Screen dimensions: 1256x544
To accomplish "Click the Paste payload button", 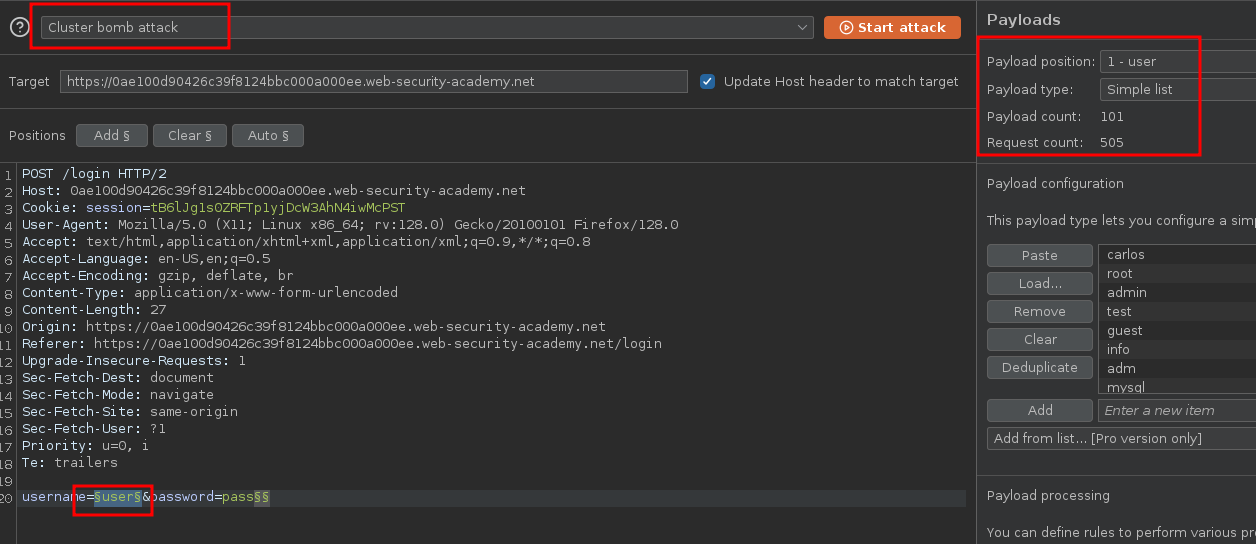I will (x=1039, y=256).
